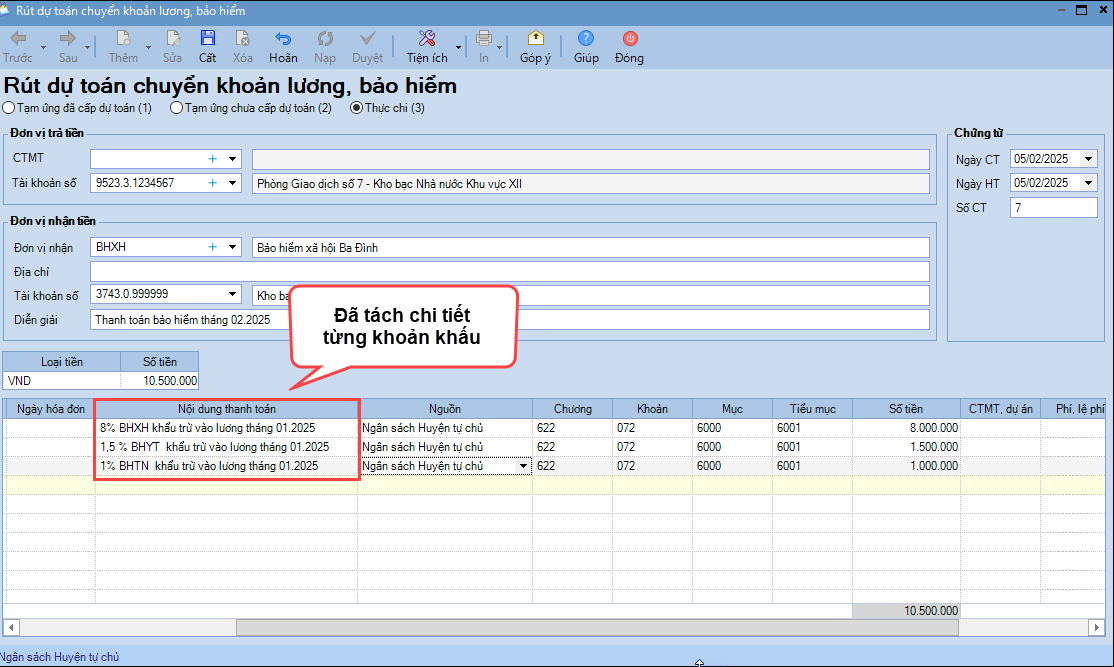Image resolution: width=1114 pixels, height=667 pixels.
Task: Open payer Tài khoản số 9523.3.1234567 dropdown
Action: (x=232, y=183)
